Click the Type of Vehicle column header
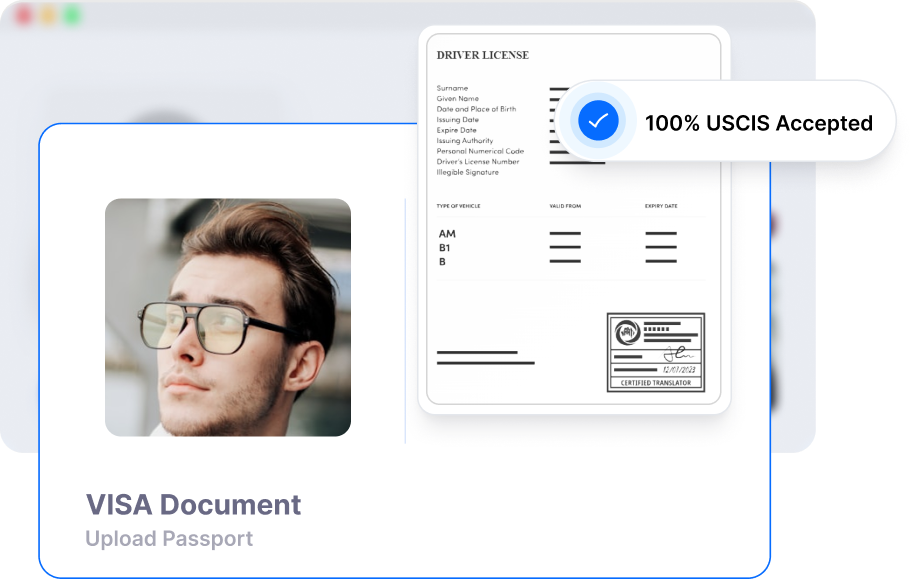The width and height of the screenshot is (915, 579). click(458, 206)
